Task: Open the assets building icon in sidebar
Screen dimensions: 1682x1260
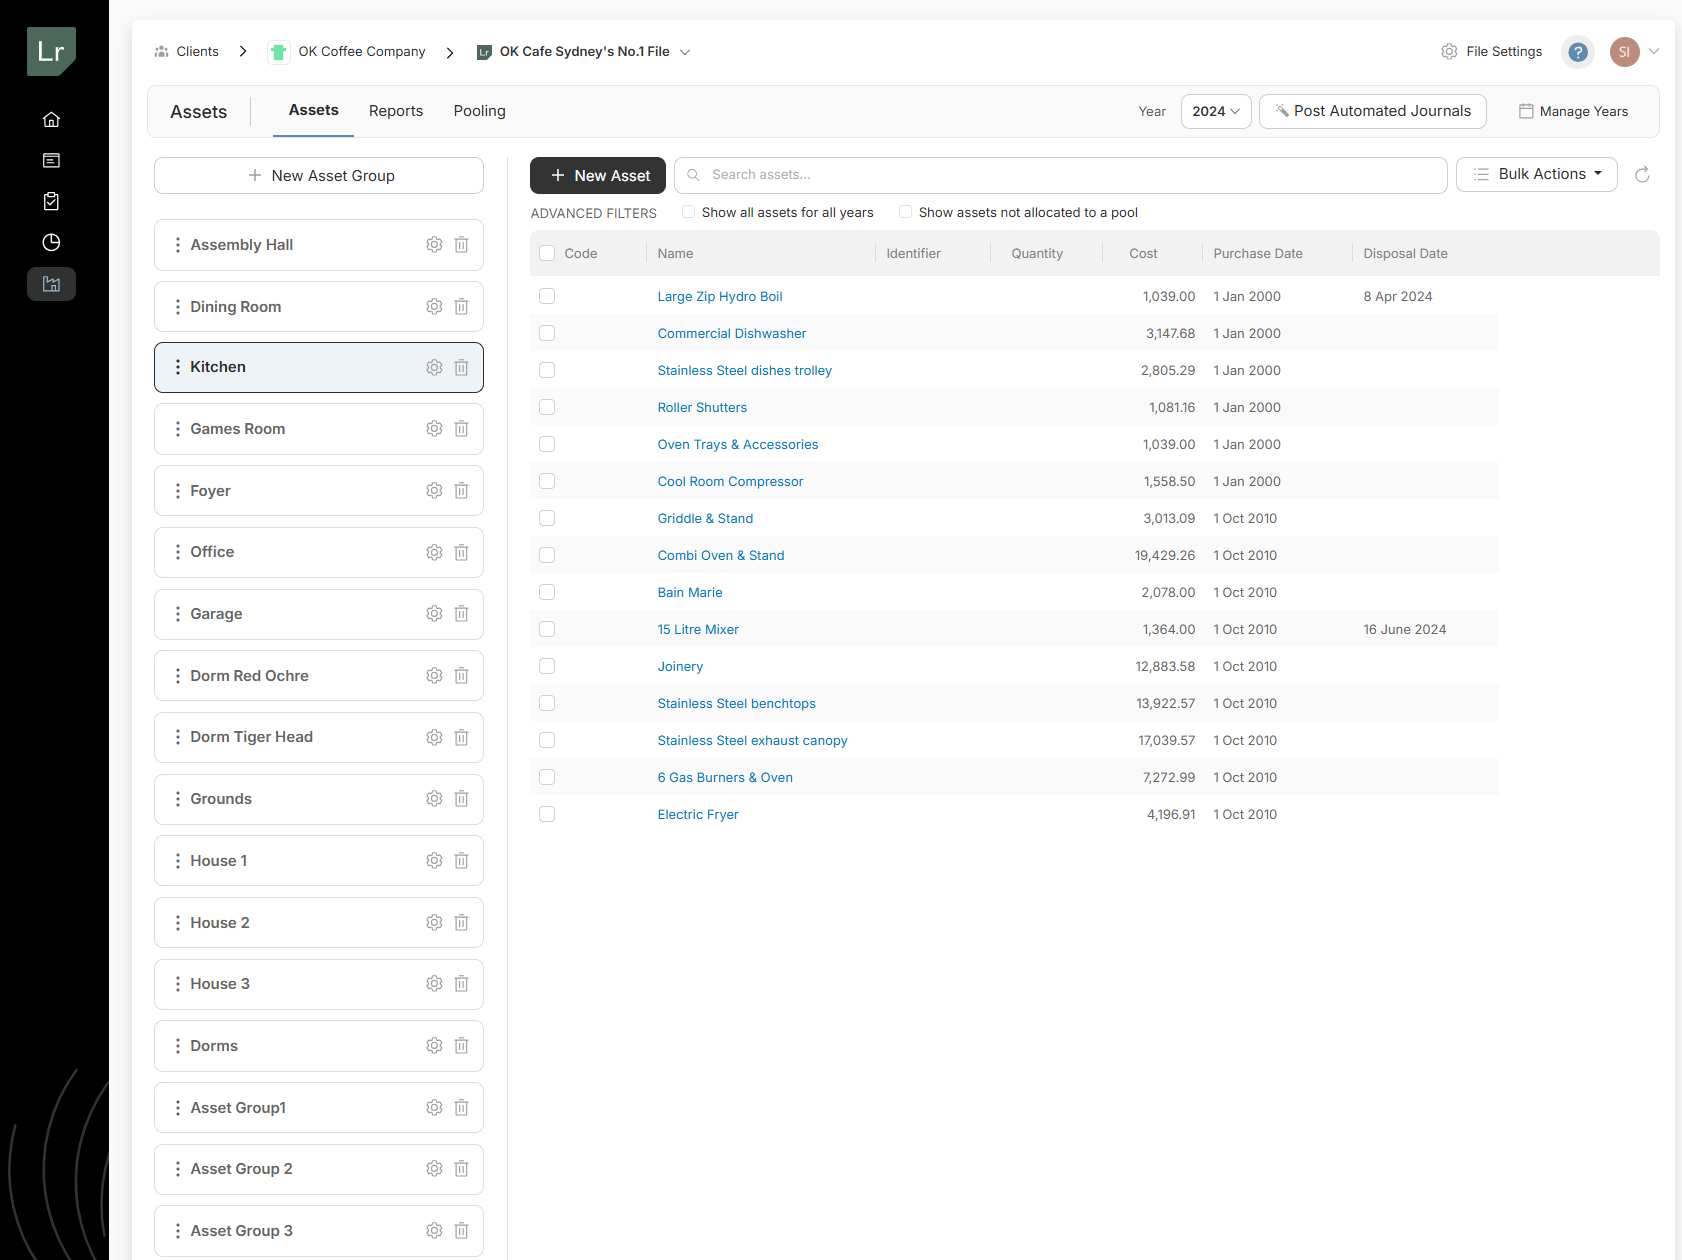Action: pos(51,284)
